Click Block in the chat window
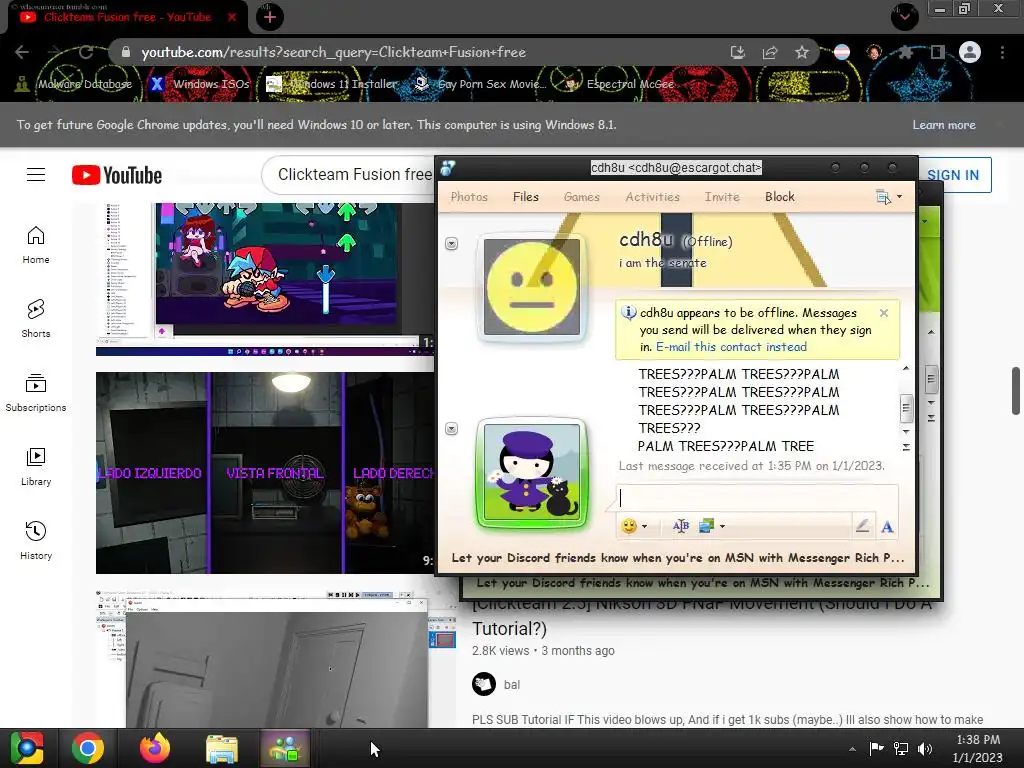The height and width of the screenshot is (768, 1024). tap(780, 197)
